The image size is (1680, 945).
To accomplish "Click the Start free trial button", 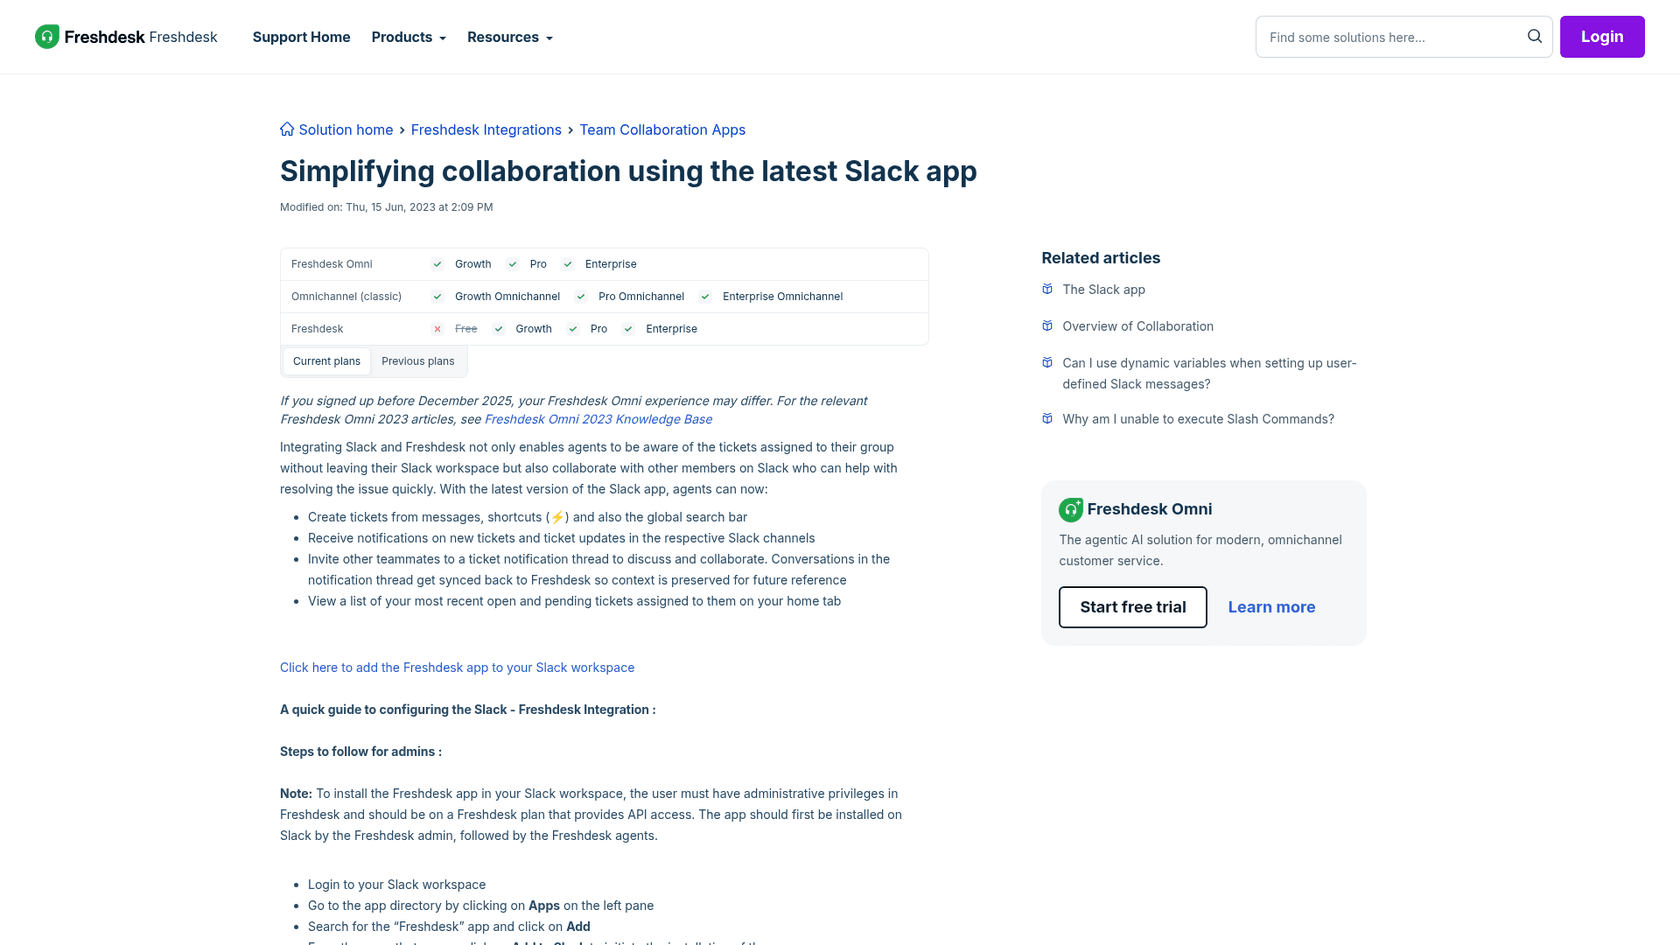I will click(x=1133, y=607).
